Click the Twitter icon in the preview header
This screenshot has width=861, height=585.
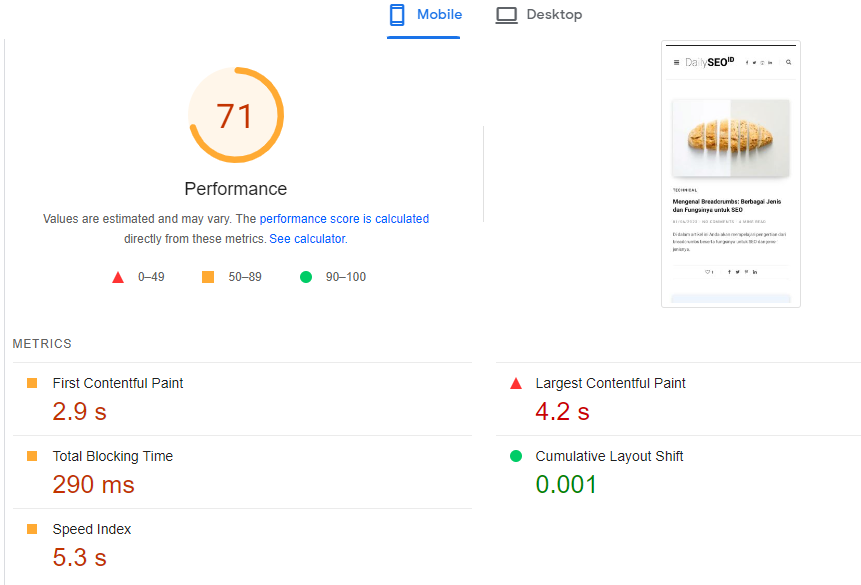[753, 62]
